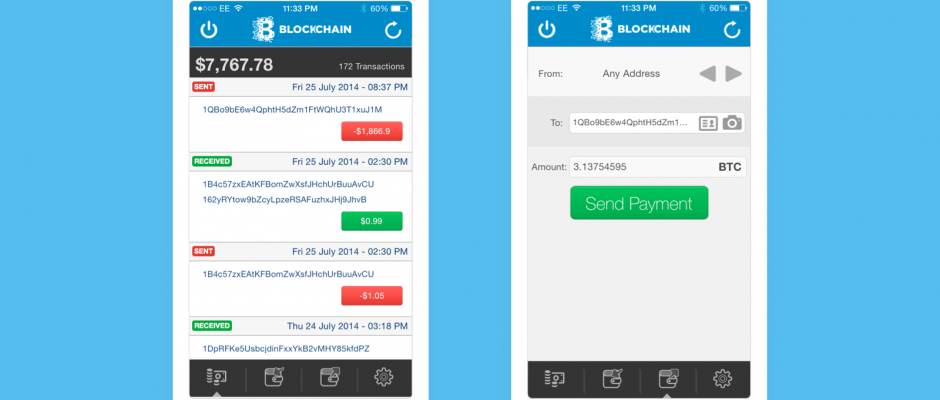Open the address book icon in To field
This screenshot has width=940, height=400.
[708, 123]
